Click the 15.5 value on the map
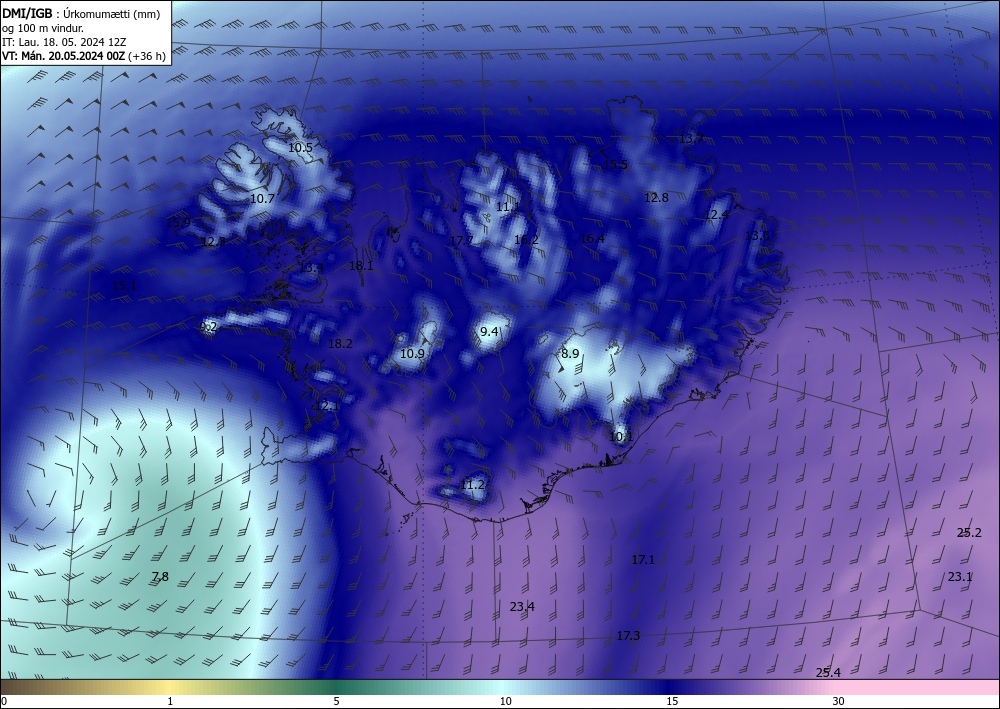This screenshot has height=709, width=1000. point(615,164)
